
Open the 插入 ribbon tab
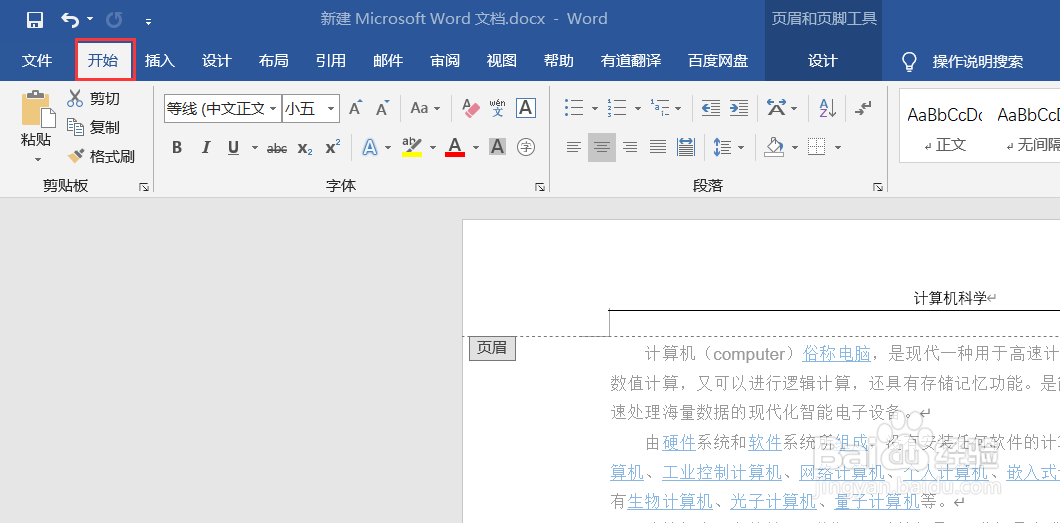(160, 61)
